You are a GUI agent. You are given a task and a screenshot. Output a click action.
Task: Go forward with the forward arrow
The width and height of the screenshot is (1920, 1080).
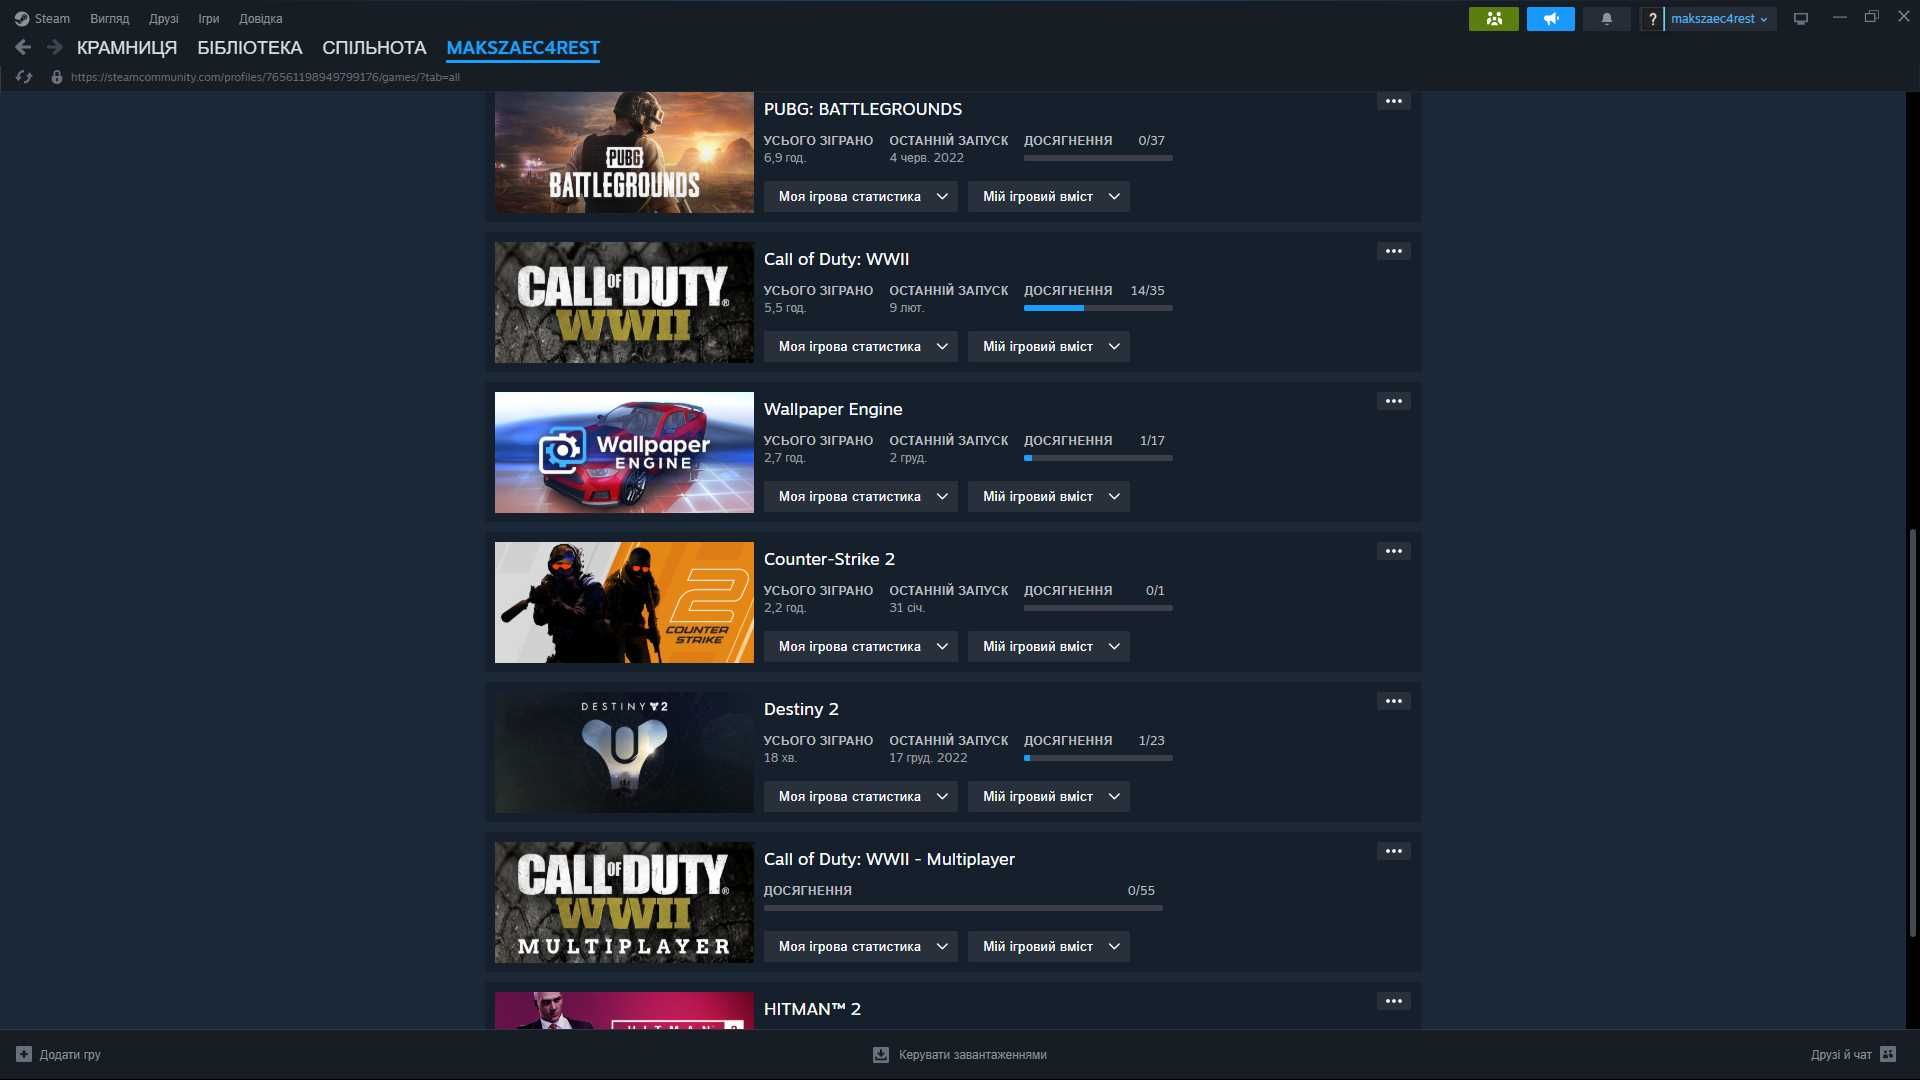[x=55, y=47]
